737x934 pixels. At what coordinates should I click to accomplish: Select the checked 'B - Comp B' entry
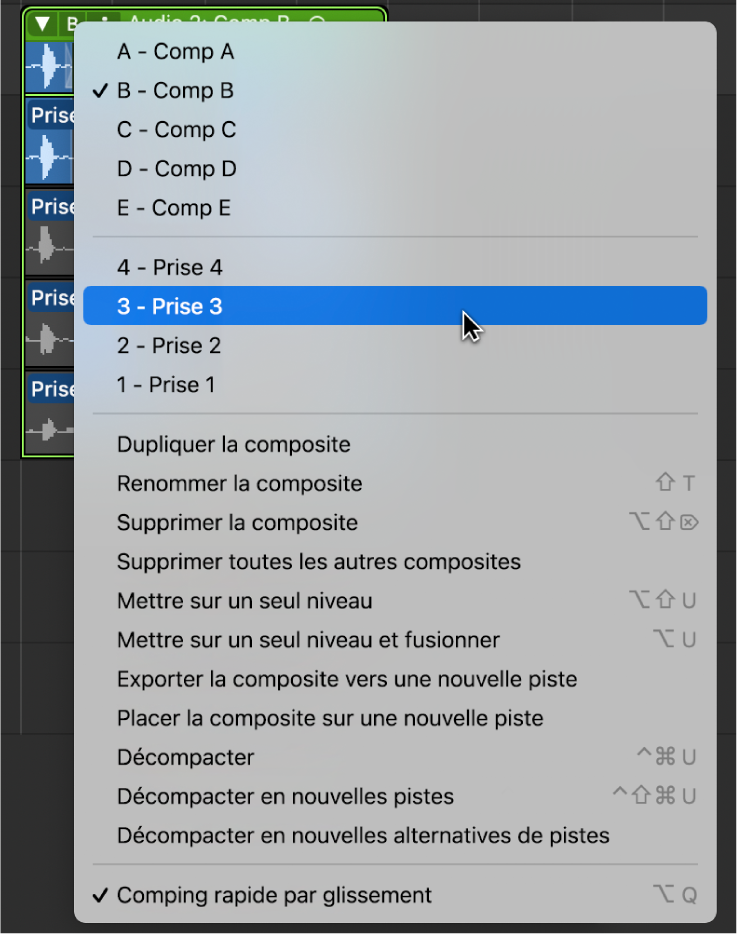point(177,90)
